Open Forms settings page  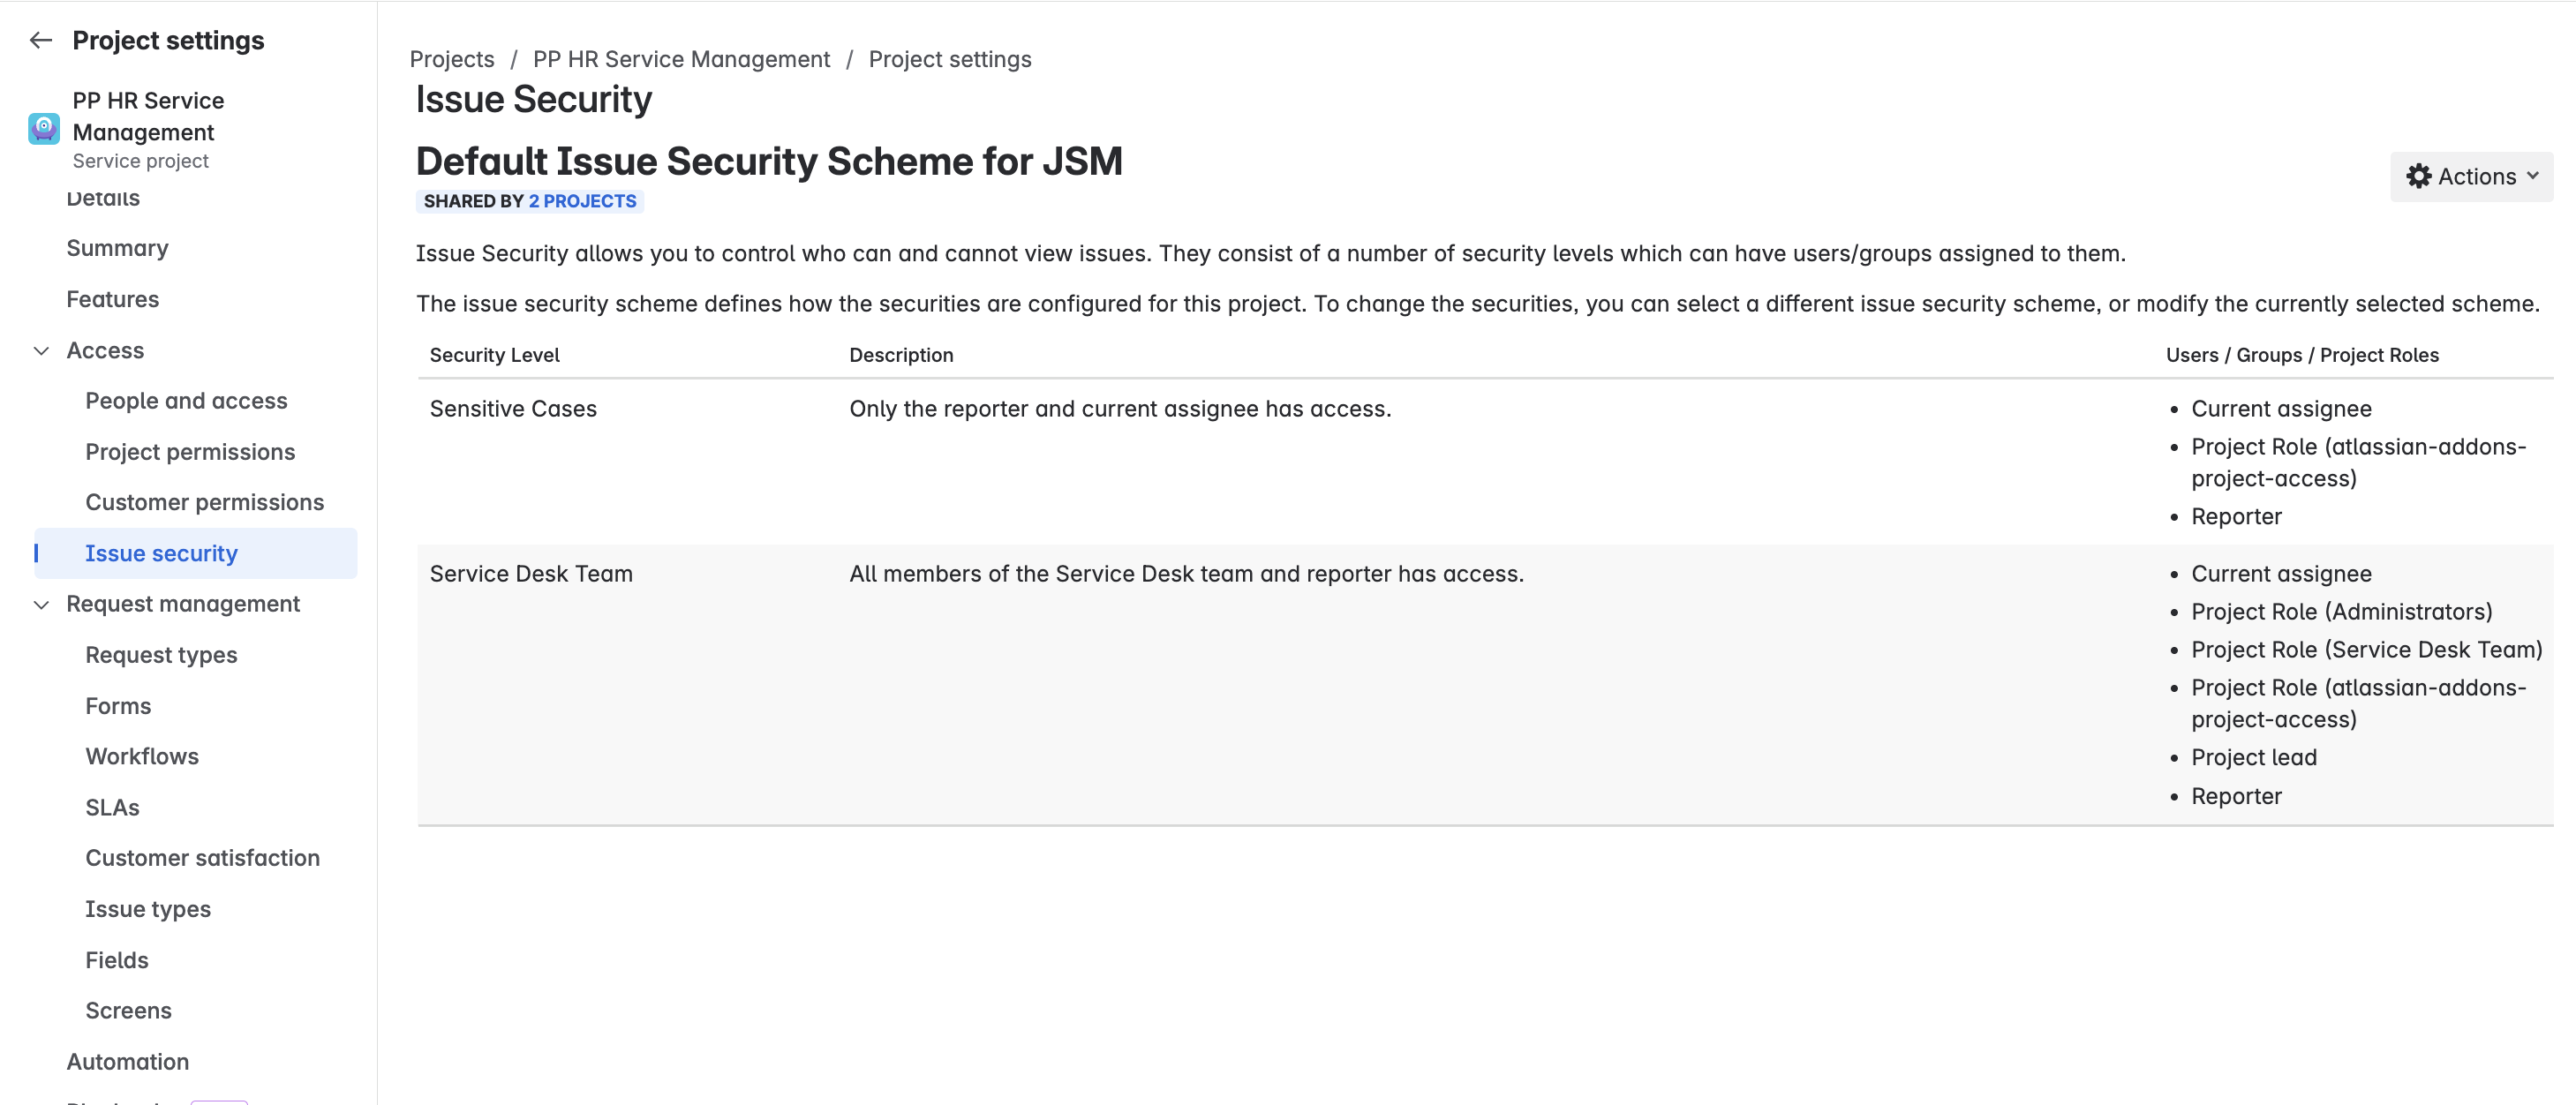(118, 706)
